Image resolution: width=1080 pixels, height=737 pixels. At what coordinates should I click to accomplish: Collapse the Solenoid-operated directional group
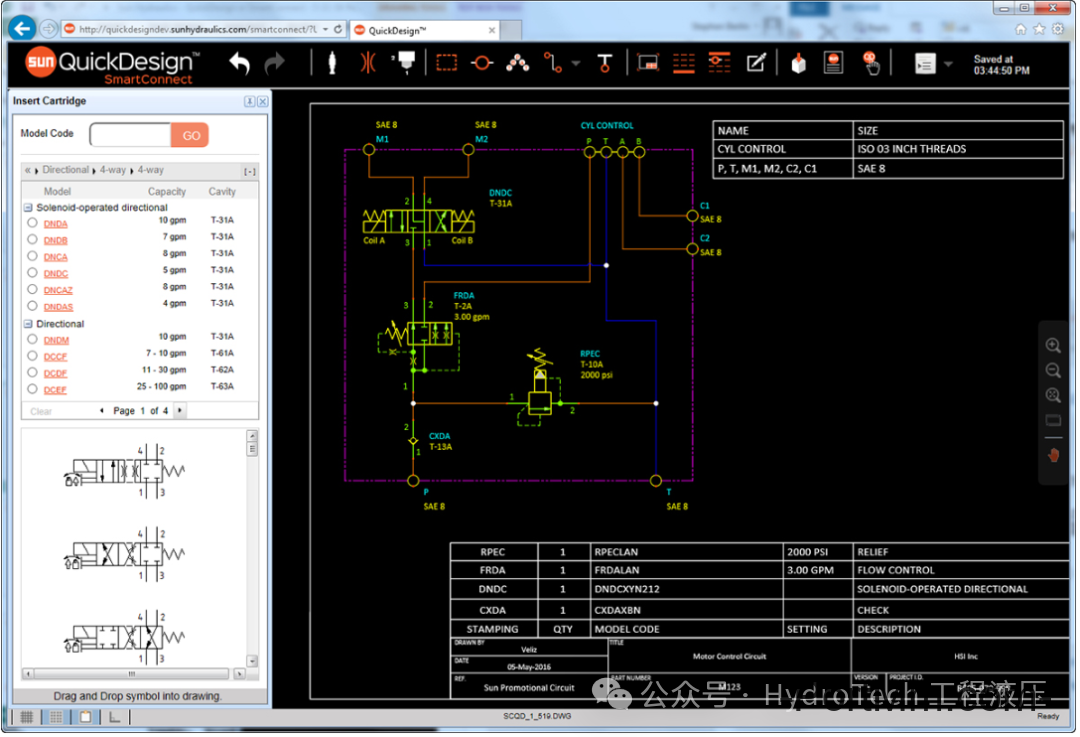point(28,208)
